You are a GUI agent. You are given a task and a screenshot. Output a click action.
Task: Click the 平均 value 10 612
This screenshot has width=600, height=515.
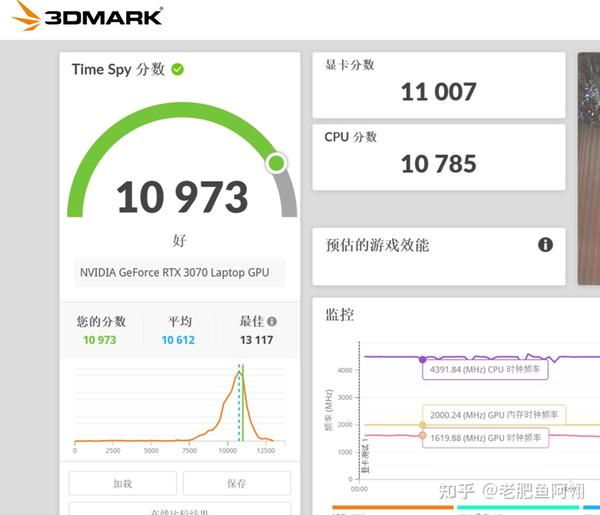[178, 340]
